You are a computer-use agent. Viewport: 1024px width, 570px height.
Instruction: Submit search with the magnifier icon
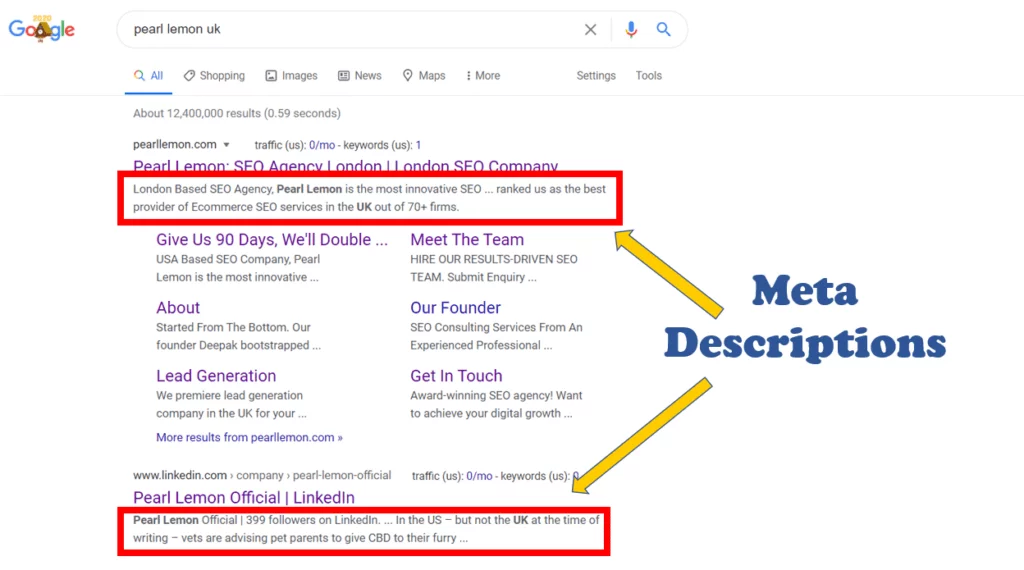click(664, 29)
